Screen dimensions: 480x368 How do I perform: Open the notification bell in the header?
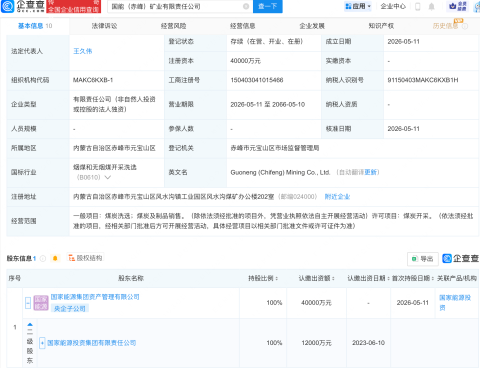pyautogui.click(x=431, y=6)
